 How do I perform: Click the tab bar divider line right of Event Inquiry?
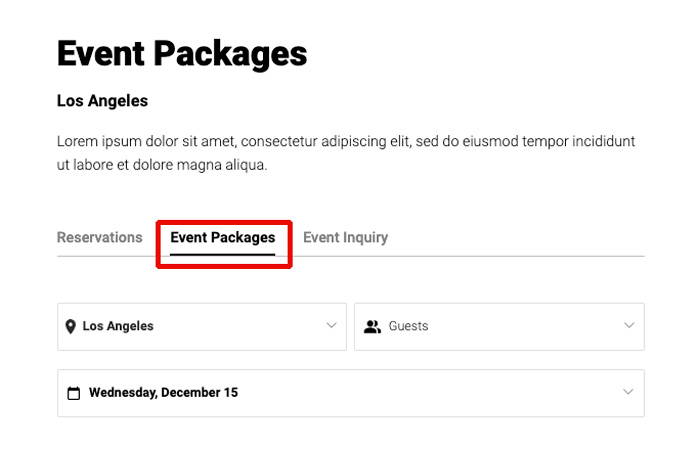pyautogui.click(x=520, y=256)
